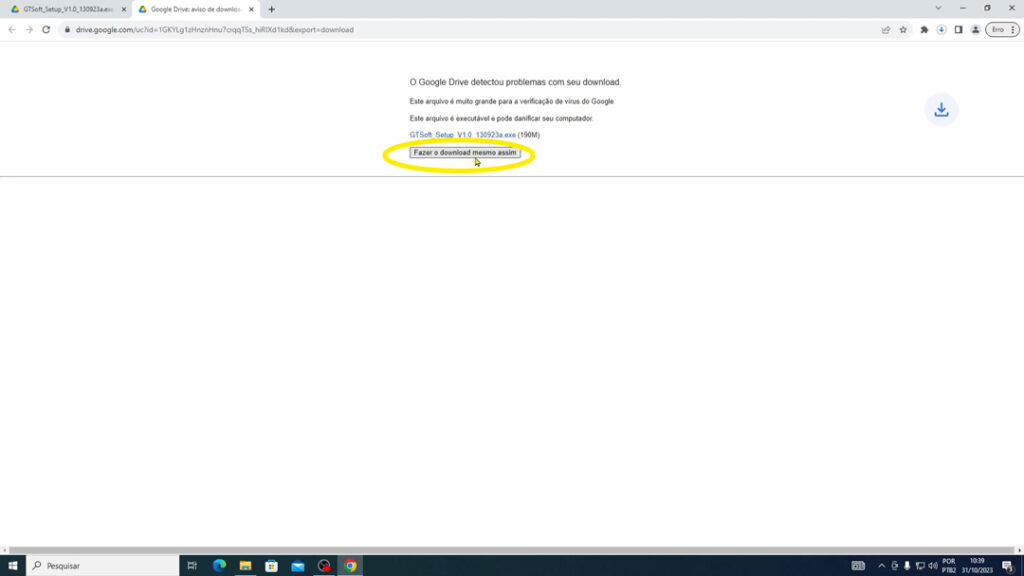The width and height of the screenshot is (1024, 576).
Task: Go forward to the next page
Action: pos(29,29)
